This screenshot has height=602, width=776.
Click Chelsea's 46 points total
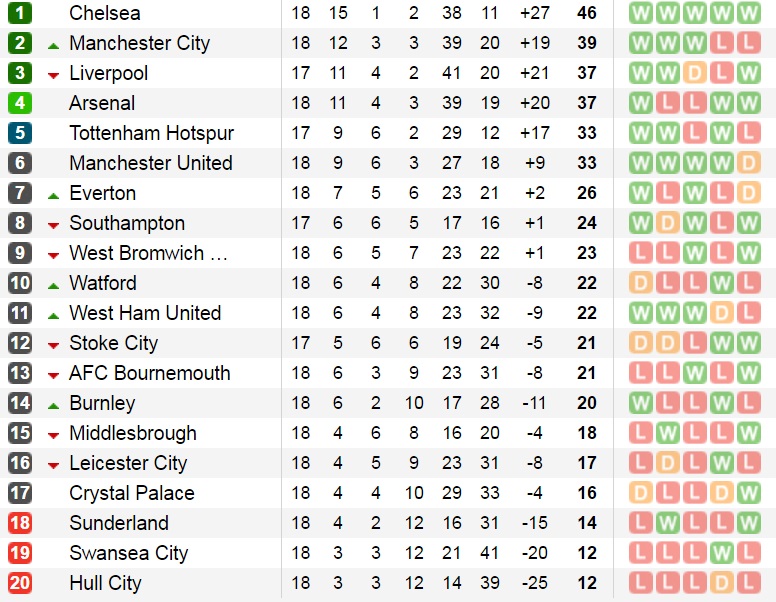click(587, 13)
